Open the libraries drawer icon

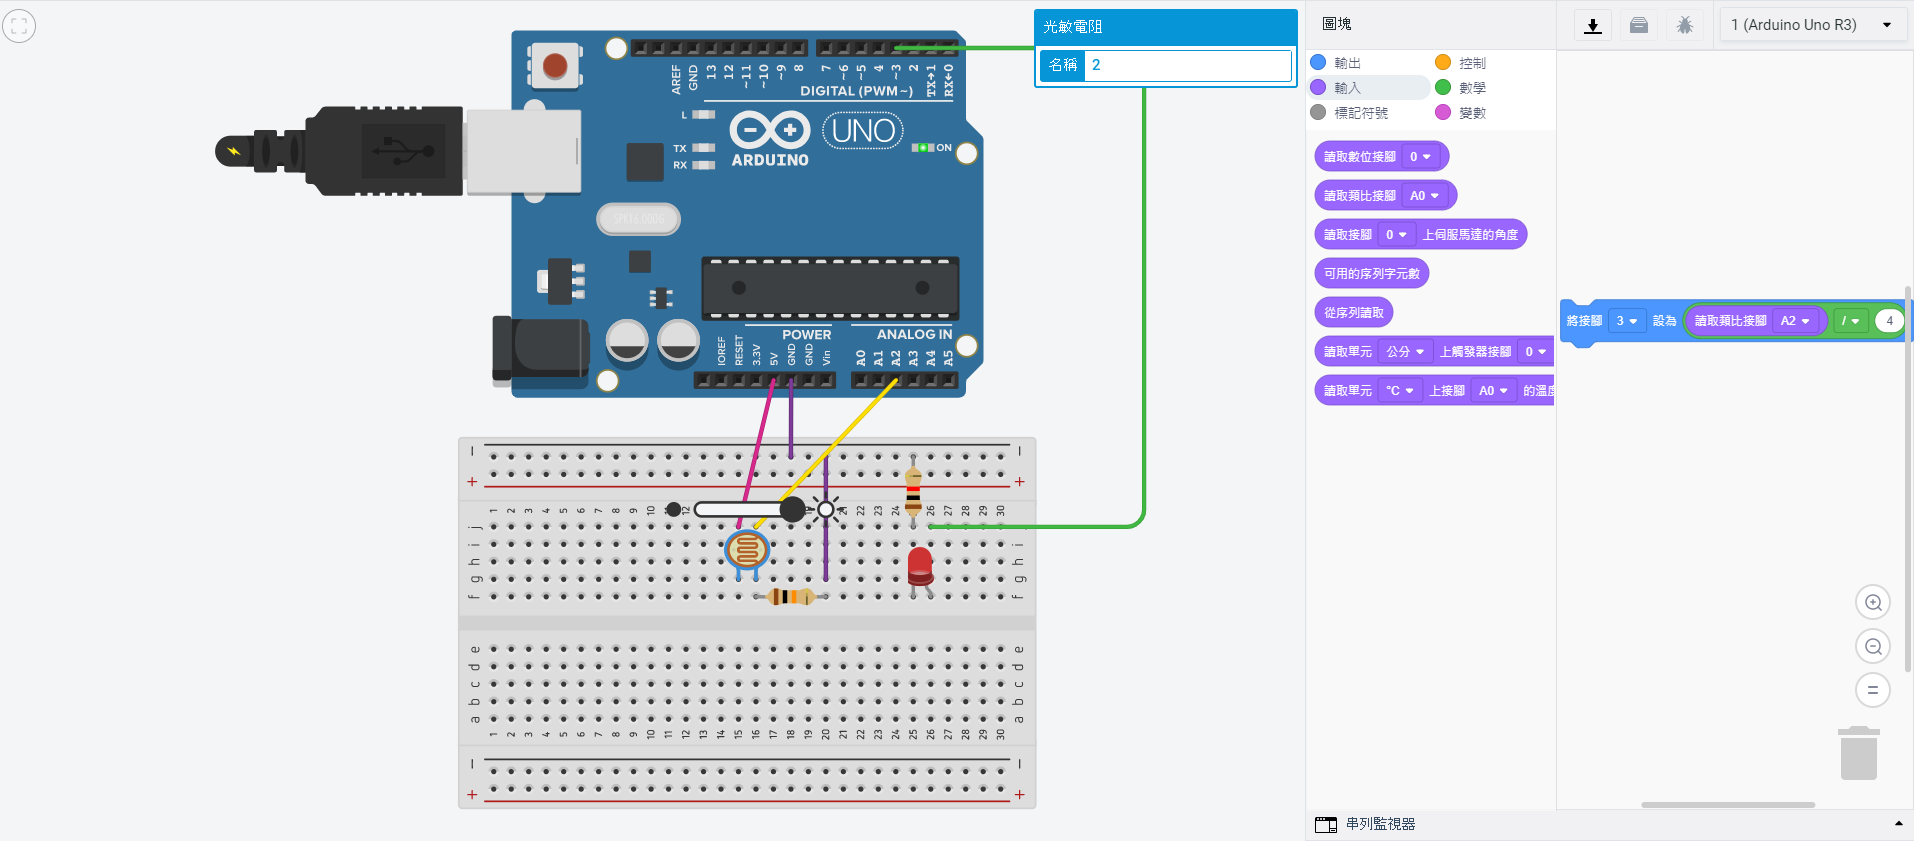1639,26
